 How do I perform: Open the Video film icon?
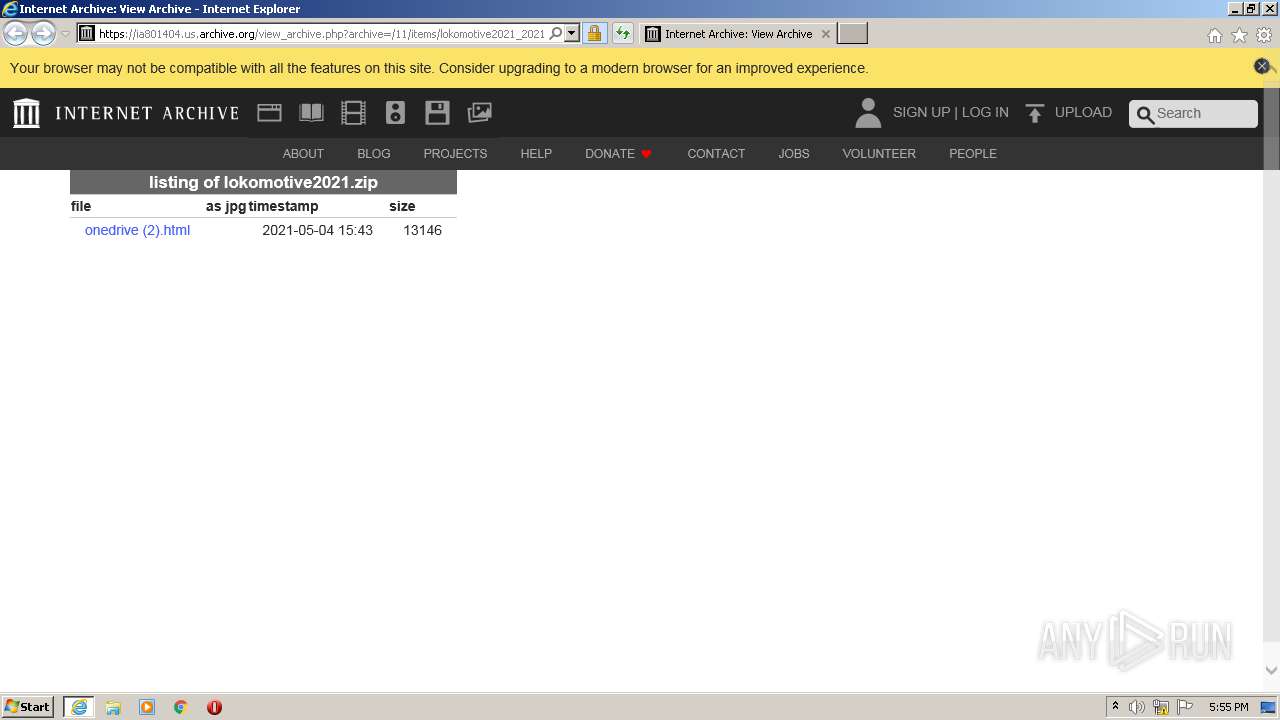point(353,113)
